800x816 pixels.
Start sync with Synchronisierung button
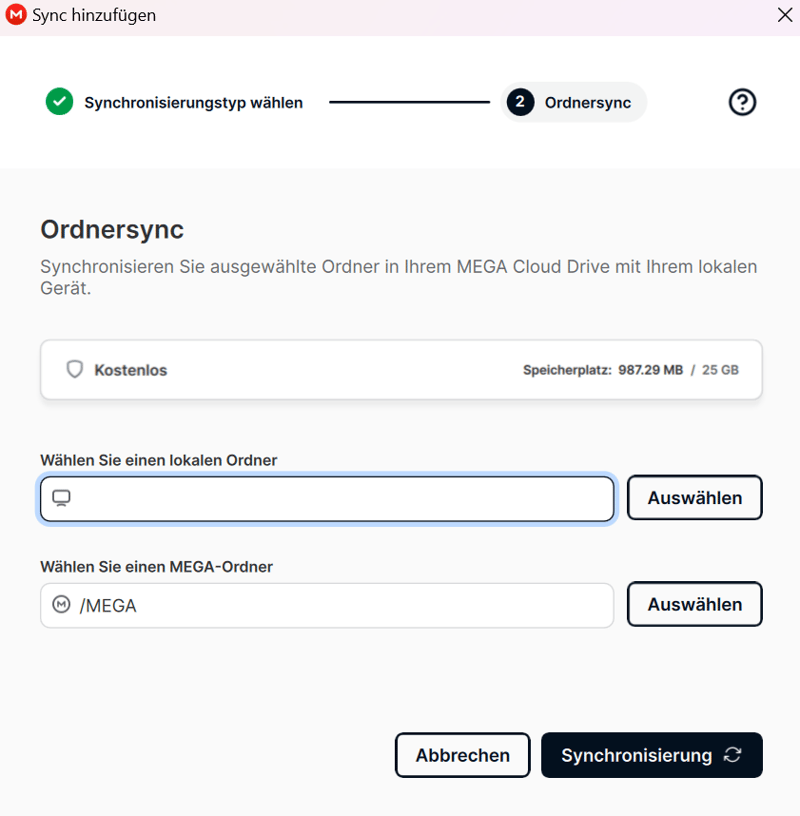click(x=652, y=755)
